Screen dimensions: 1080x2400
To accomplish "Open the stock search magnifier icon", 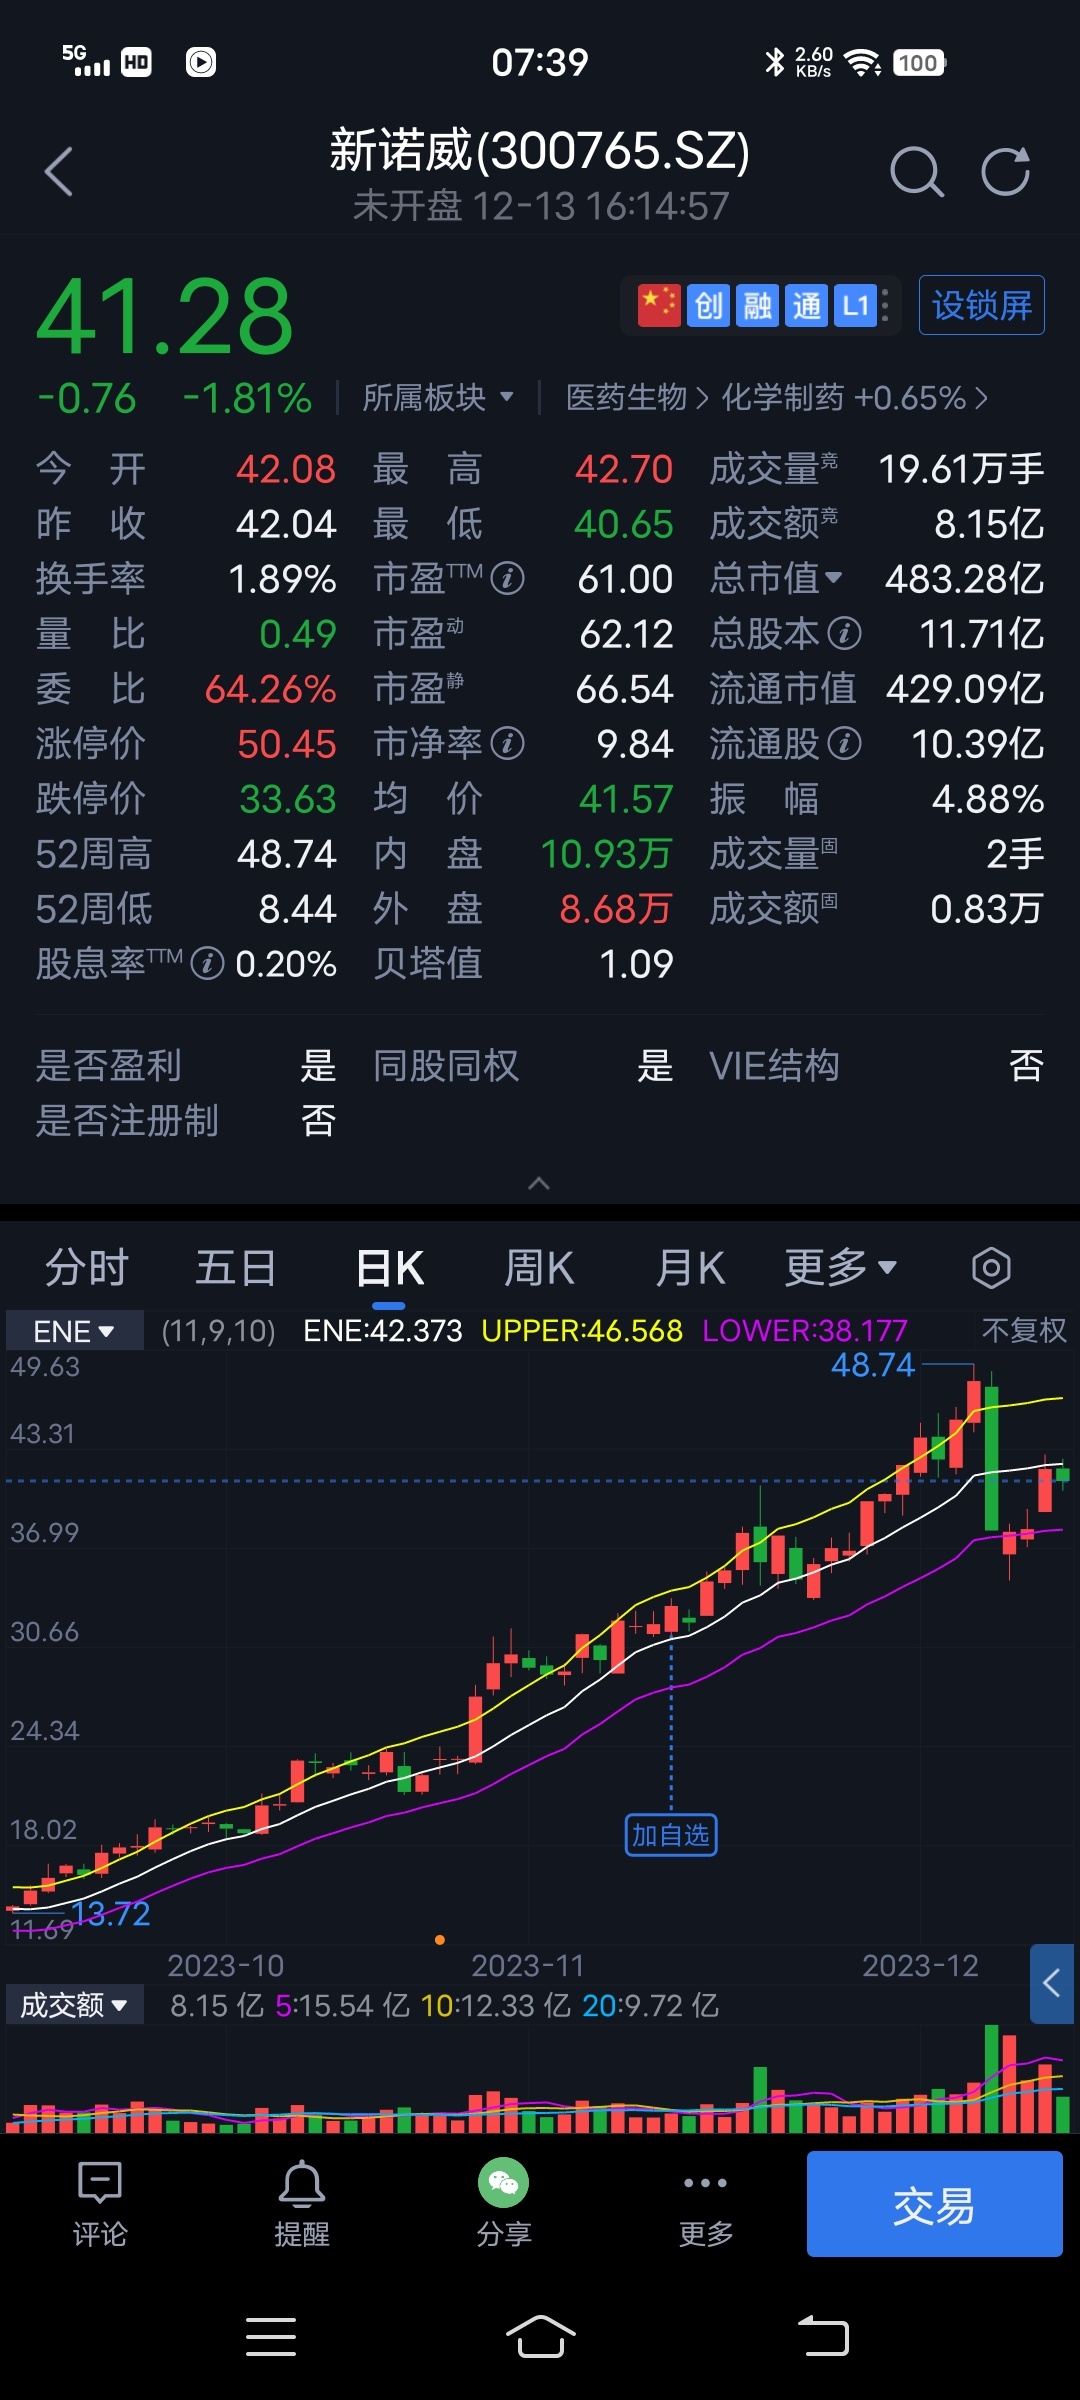I will click(916, 172).
